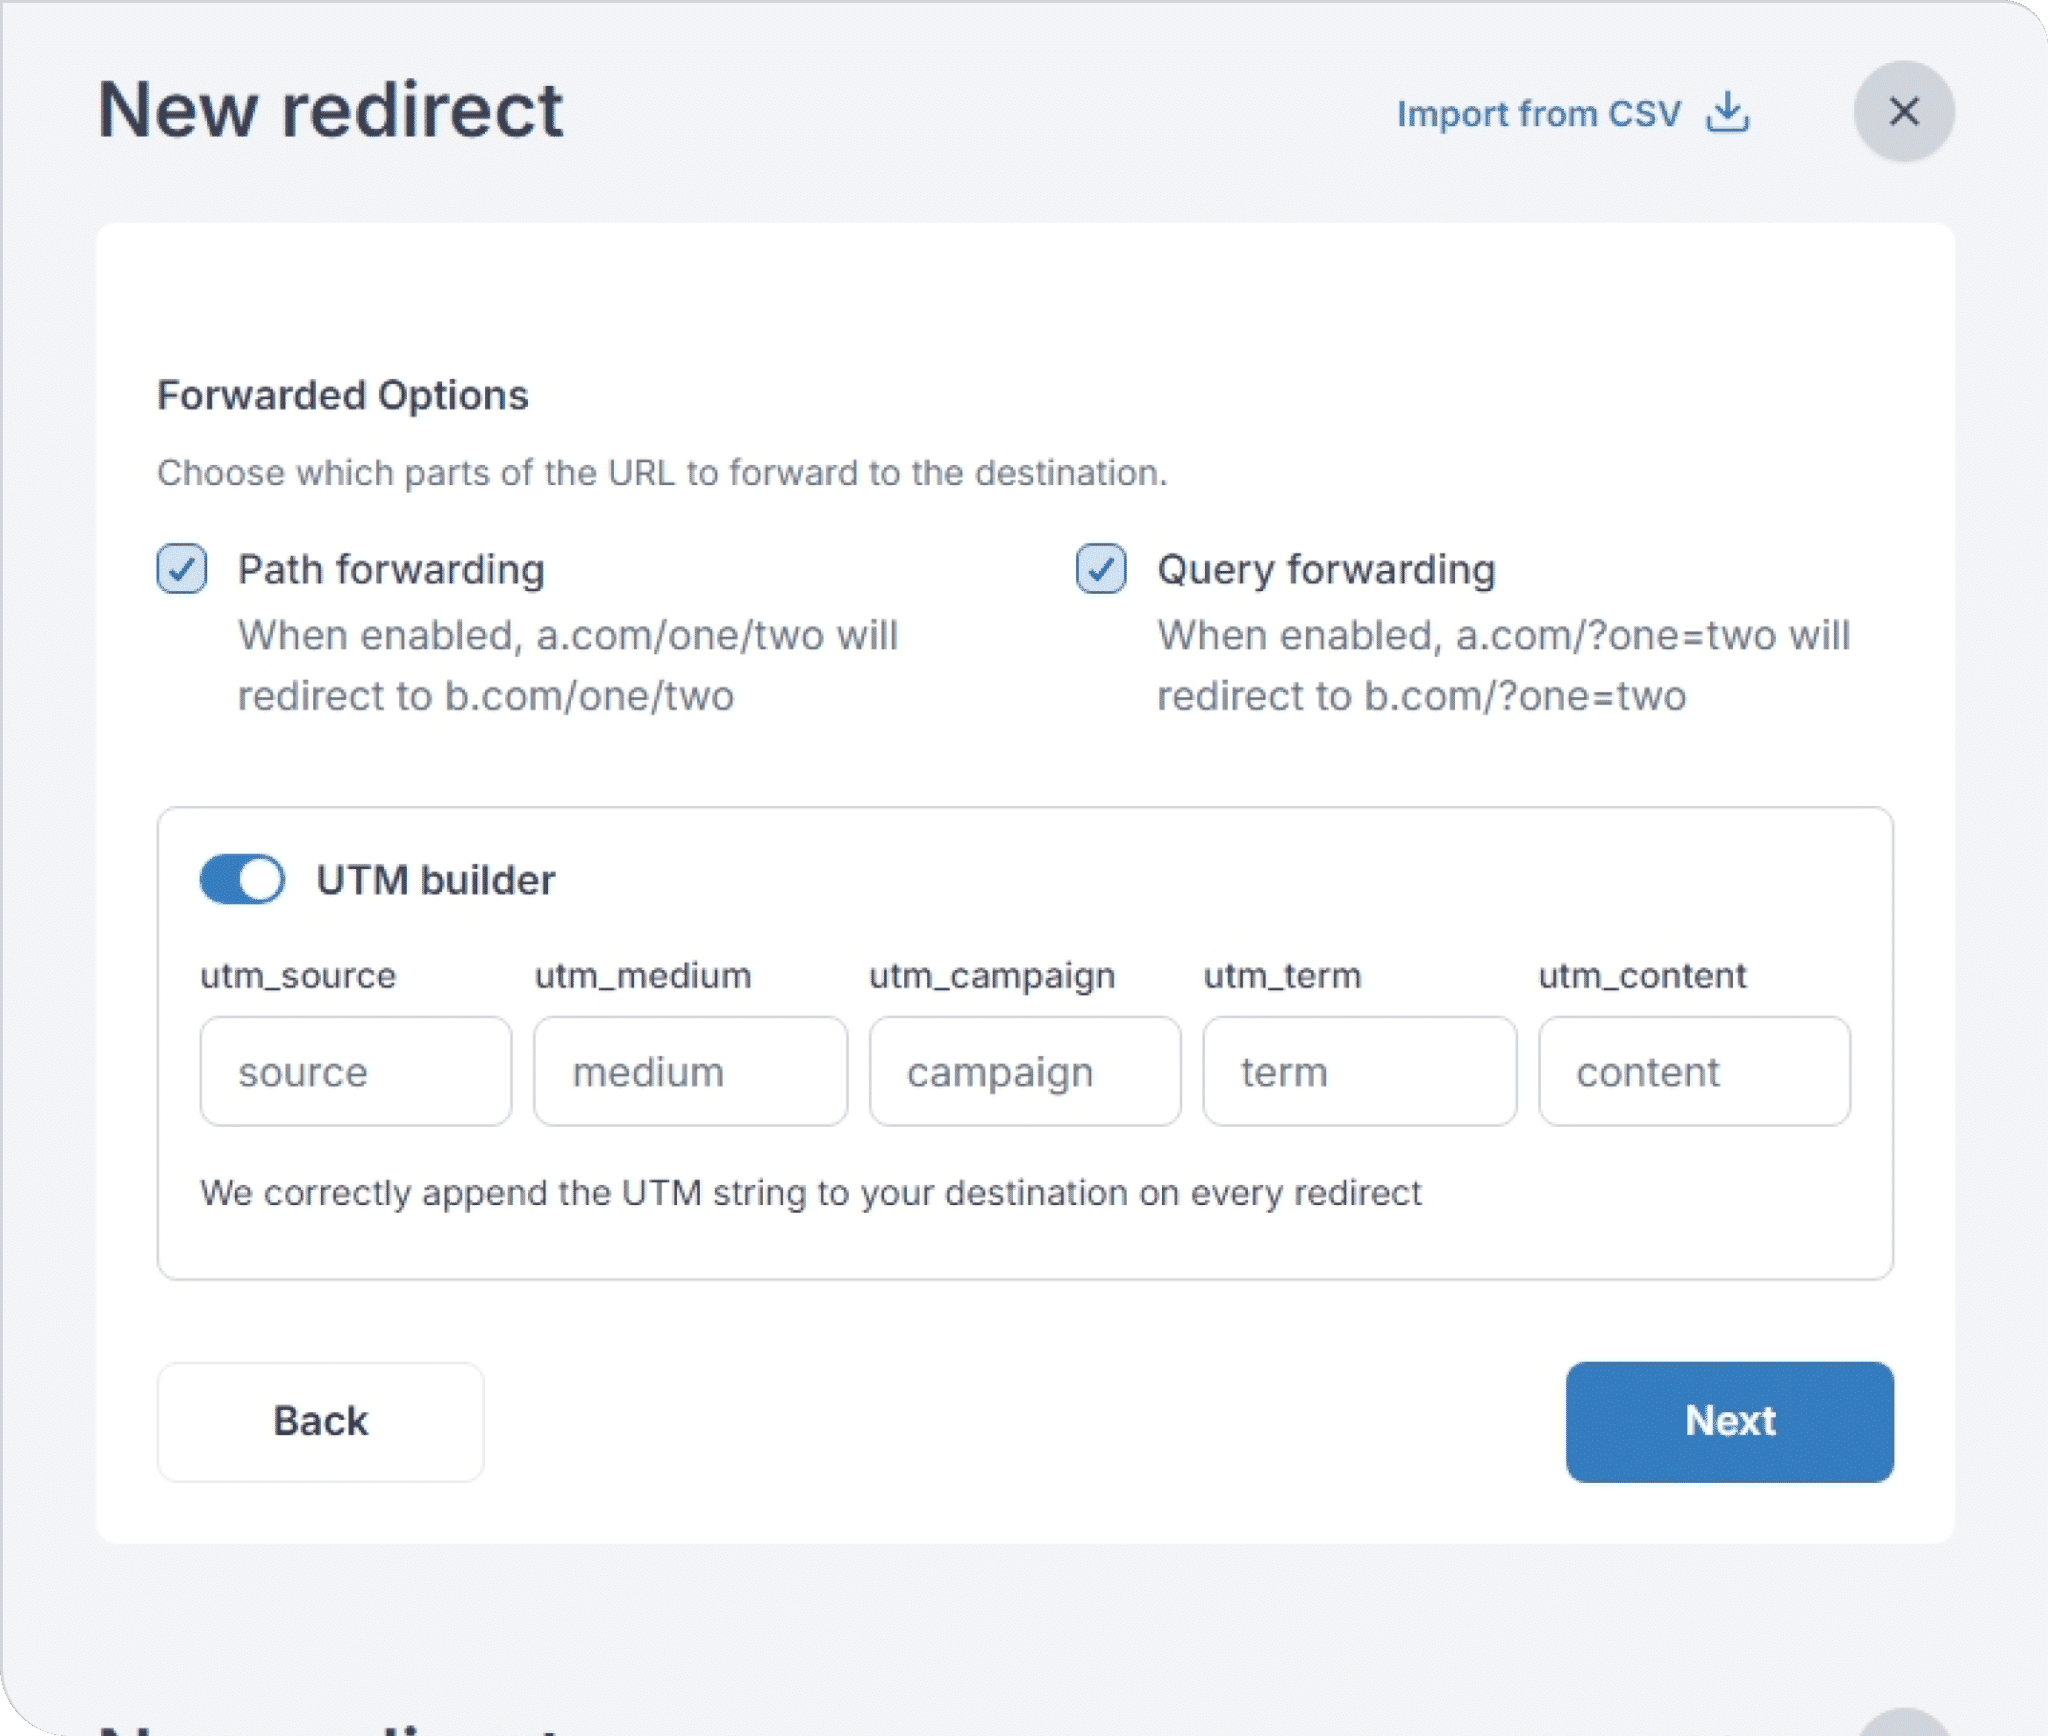
Task: Disable Query forwarding
Action: pos(1101,568)
